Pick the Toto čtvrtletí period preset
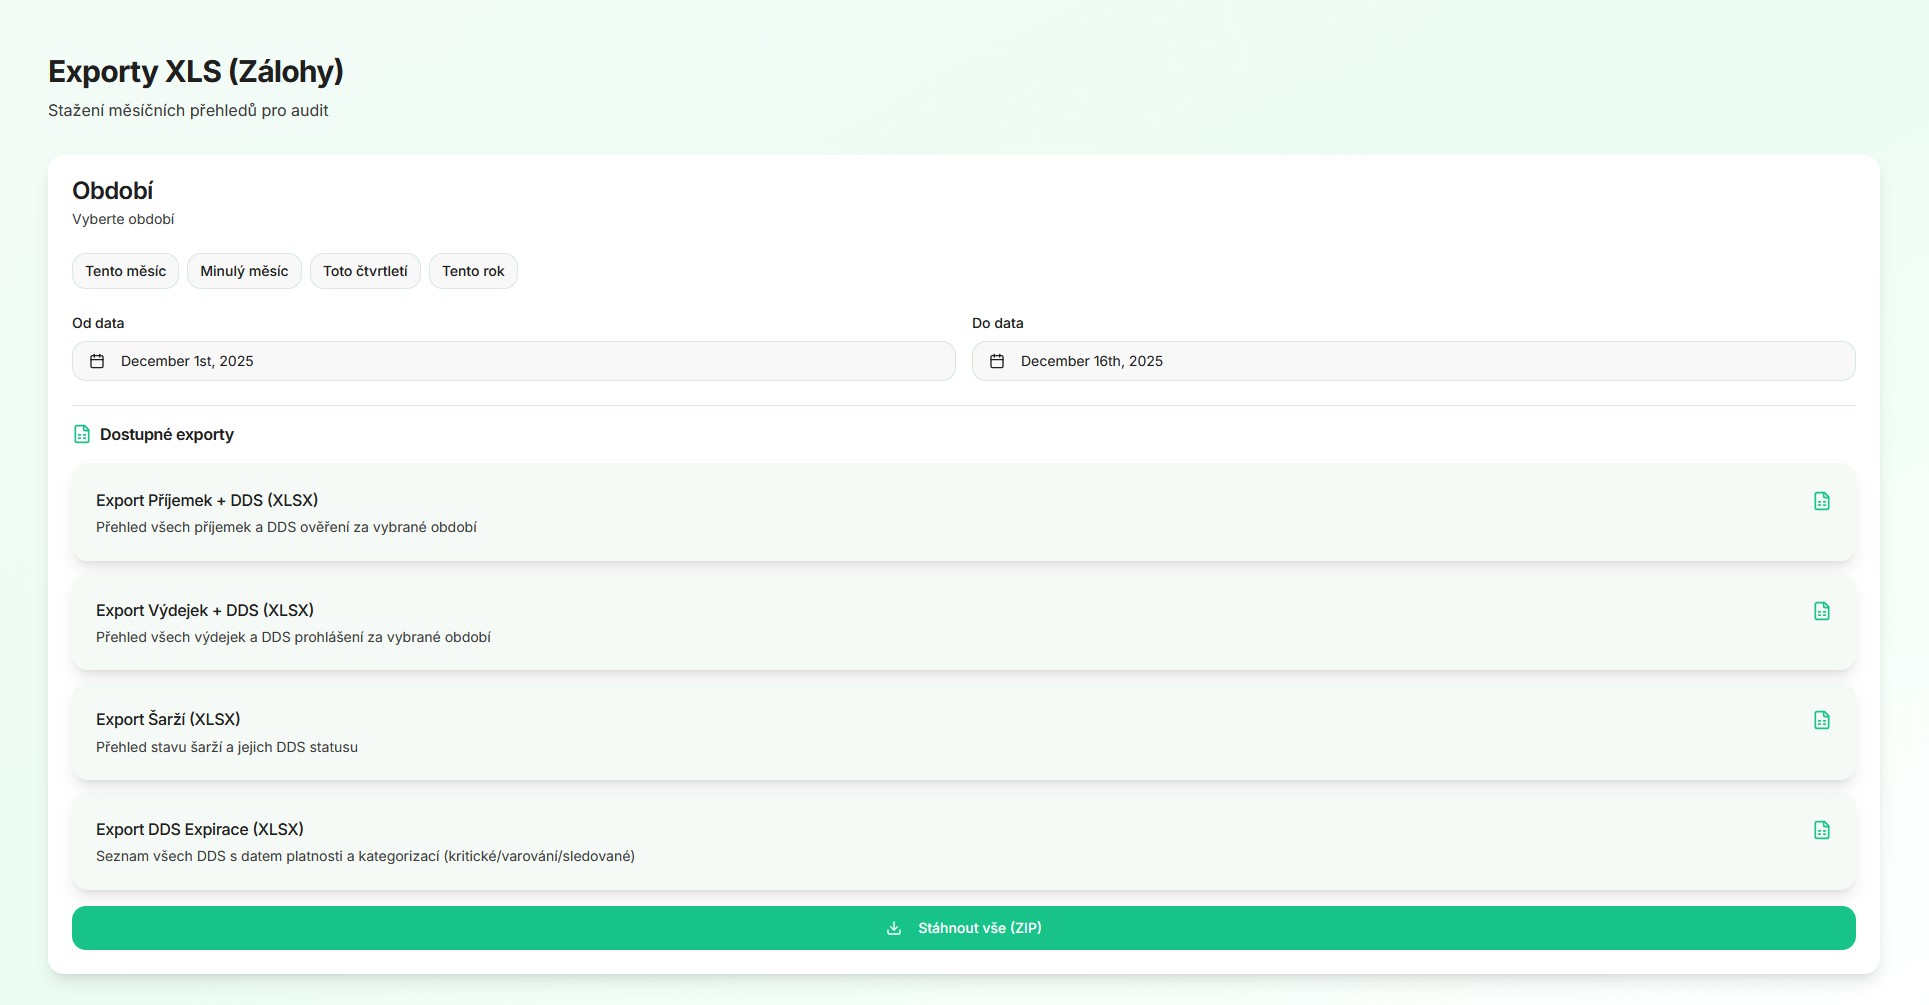The height and width of the screenshot is (1005, 1929). (x=365, y=271)
